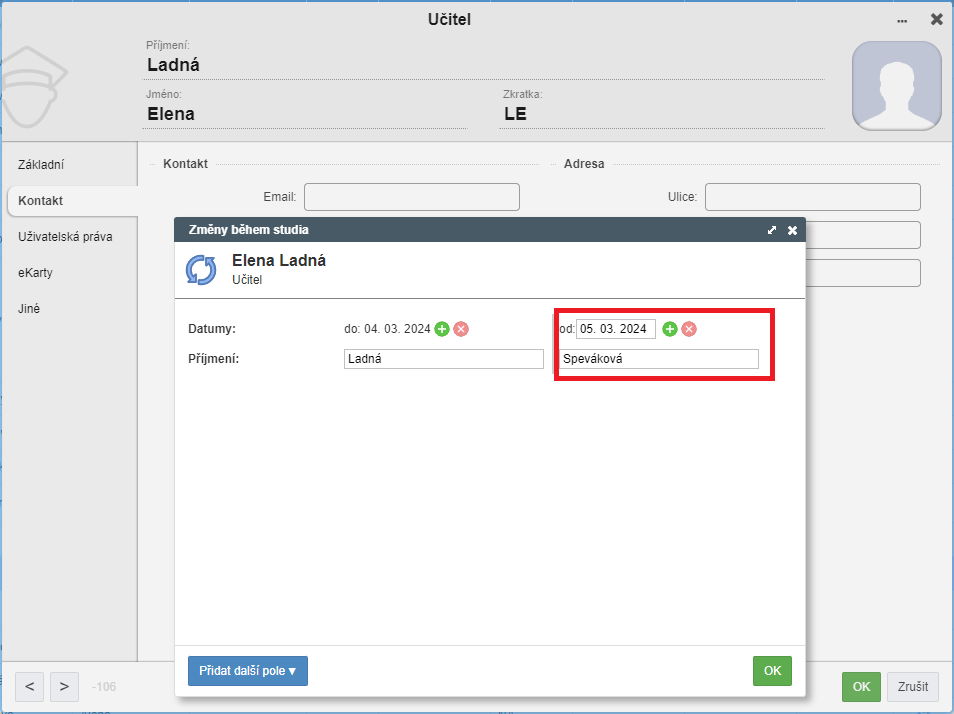This screenshot has height=714, width=954.
Task: Open the three-dots more options menu
Action: click(x=902, y=21)
